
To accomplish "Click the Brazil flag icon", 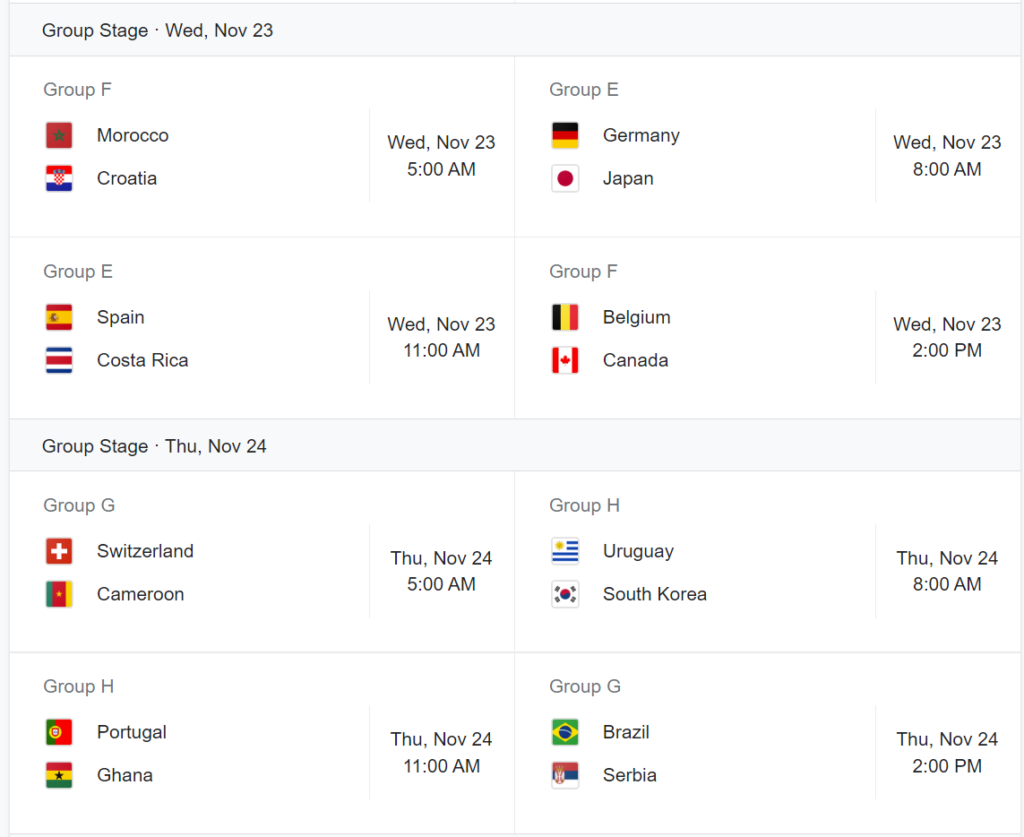I will (565, 732).
